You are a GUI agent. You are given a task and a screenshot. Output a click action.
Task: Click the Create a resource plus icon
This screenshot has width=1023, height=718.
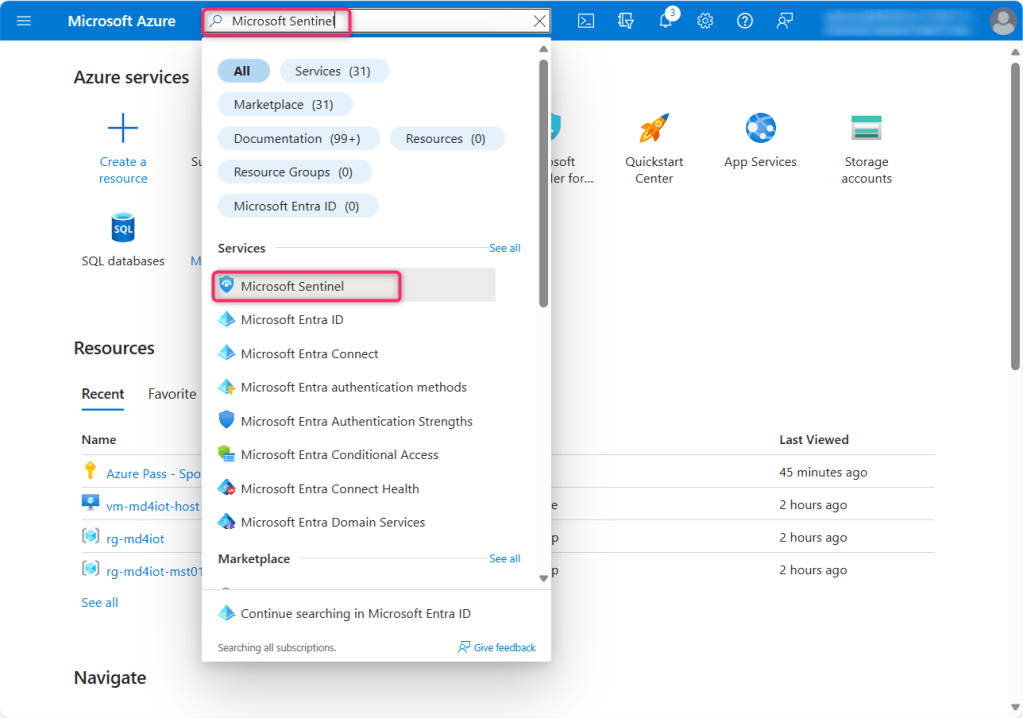[123, 129]
